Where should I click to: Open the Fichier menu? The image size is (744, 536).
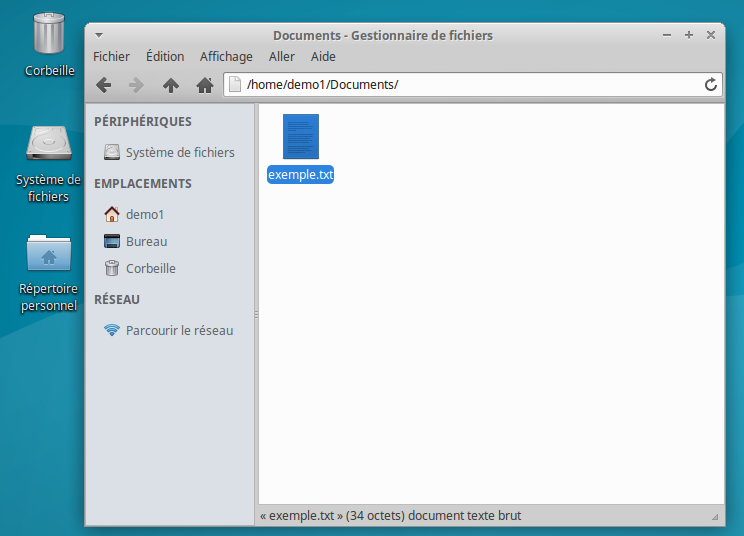pyautogui.click(x=111, y=57)
